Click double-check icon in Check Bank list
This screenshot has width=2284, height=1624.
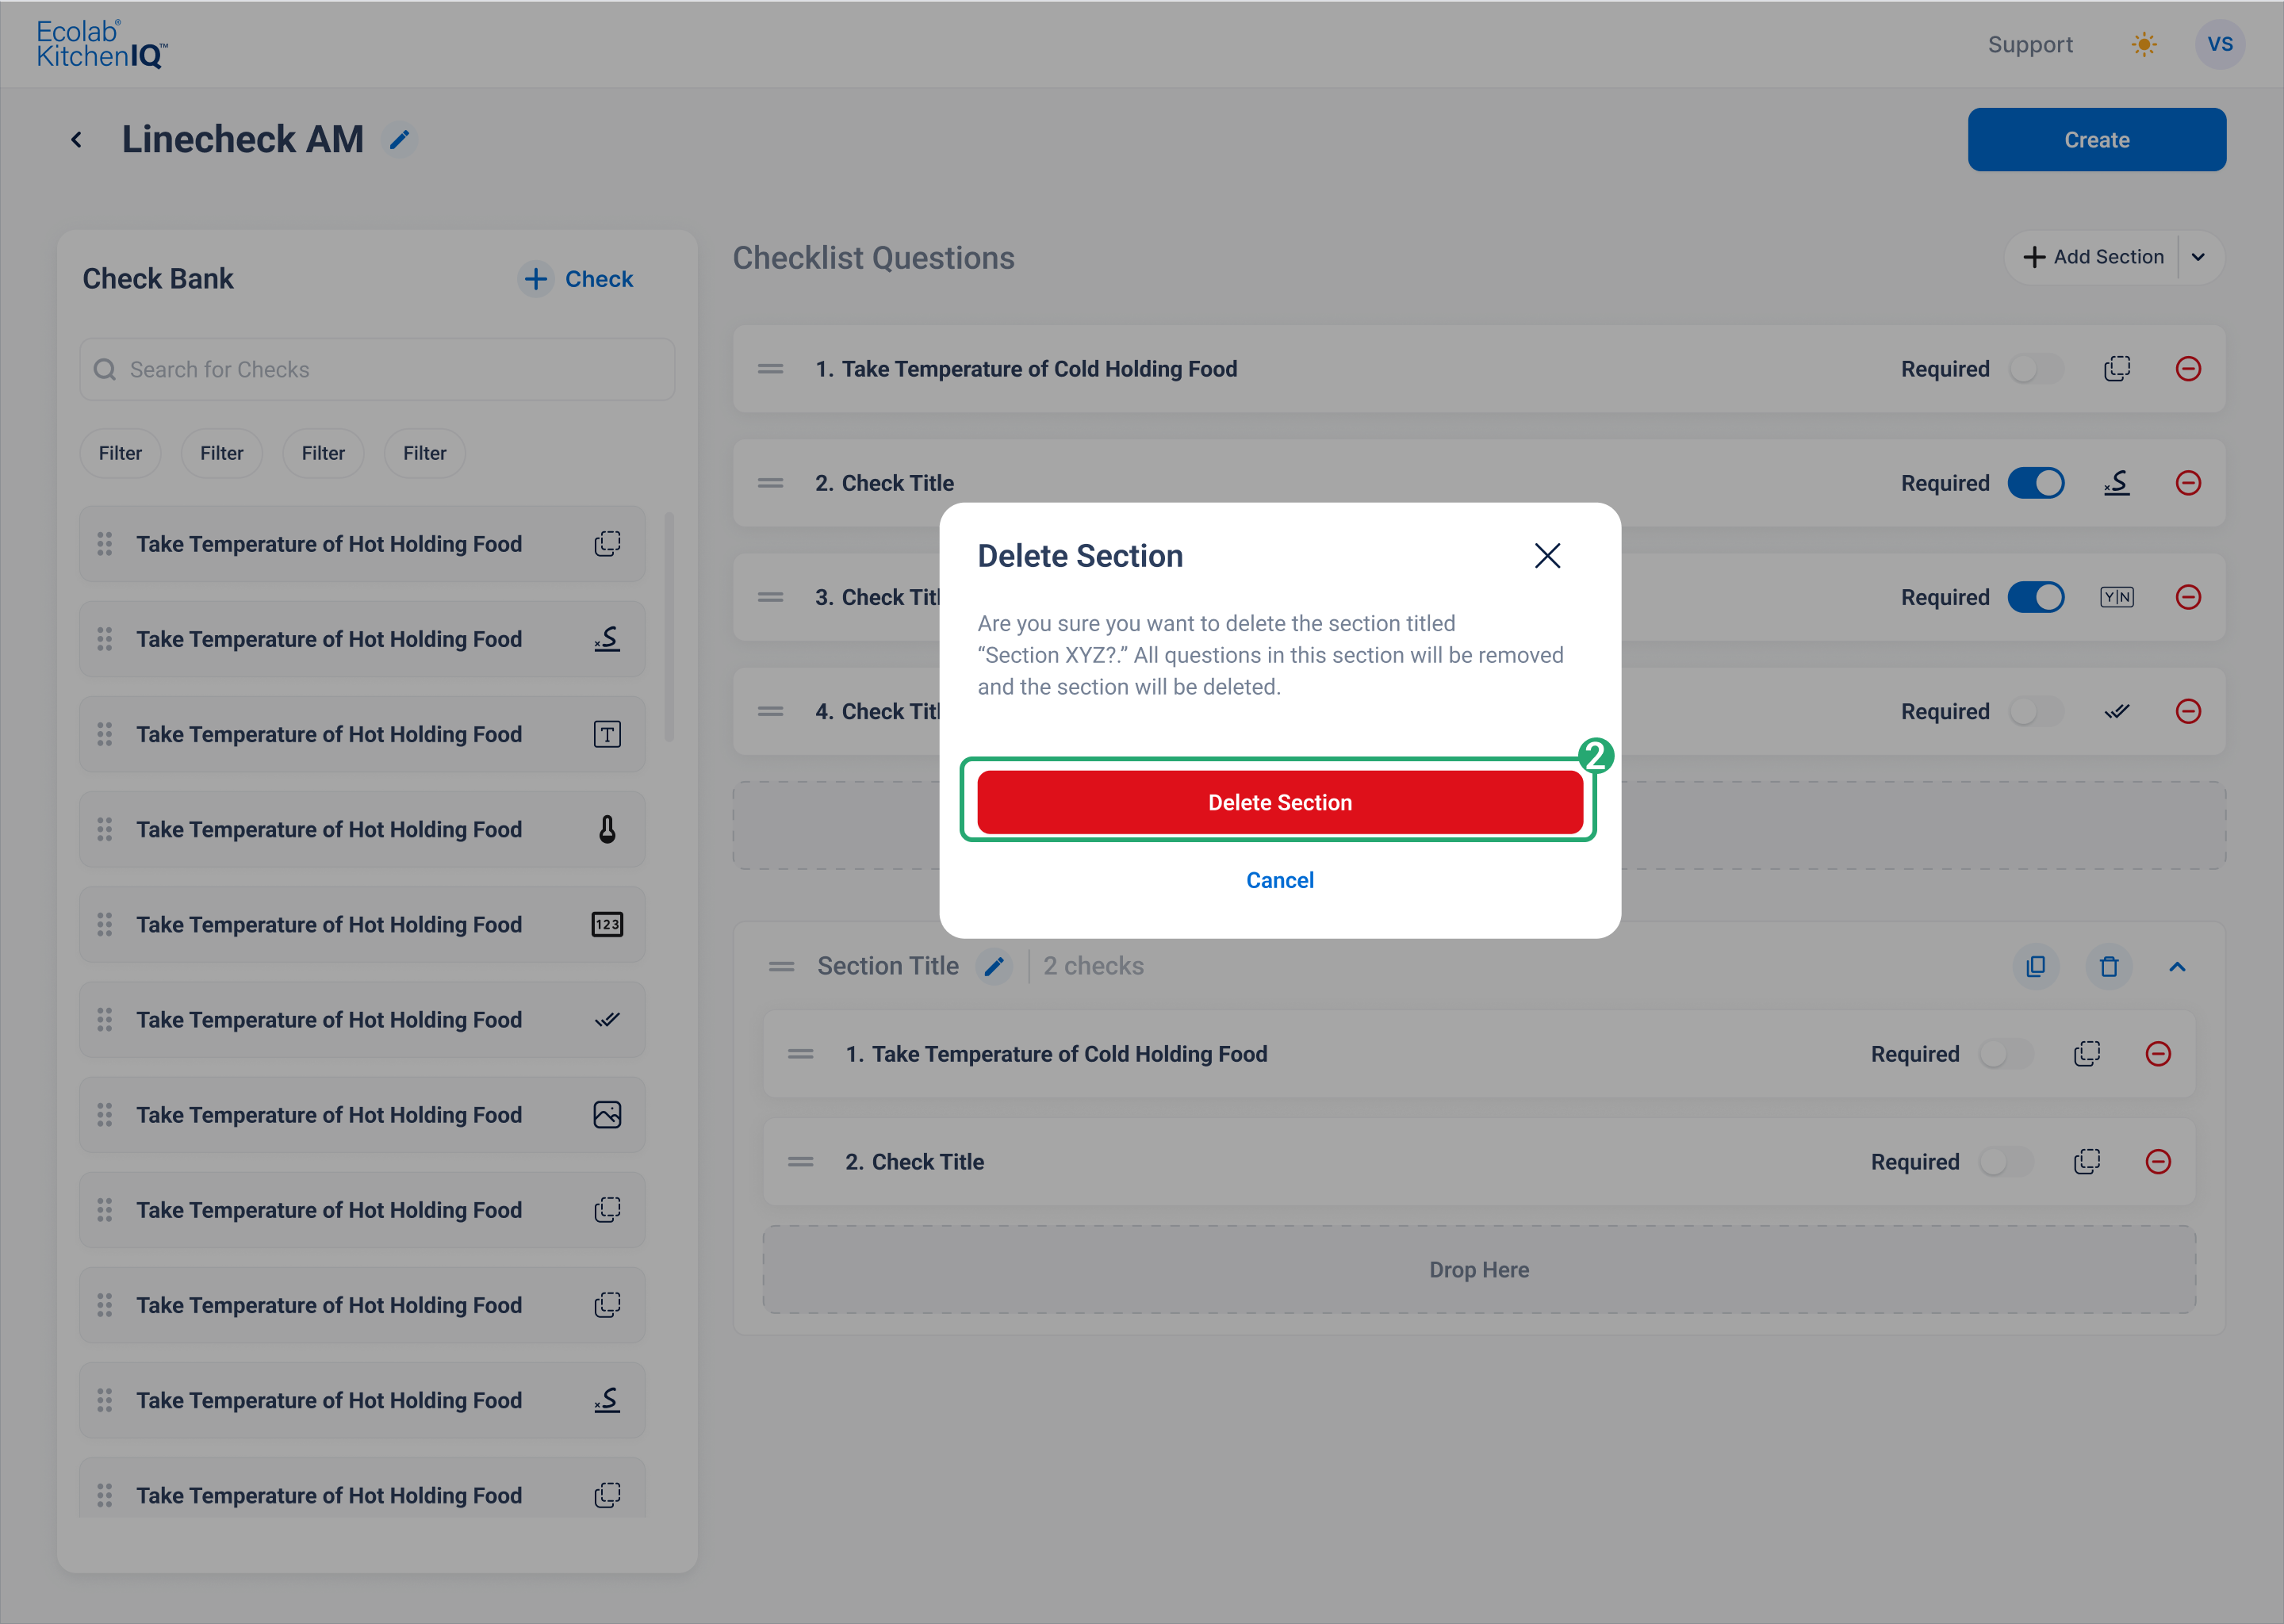(x=607, y=1020)
